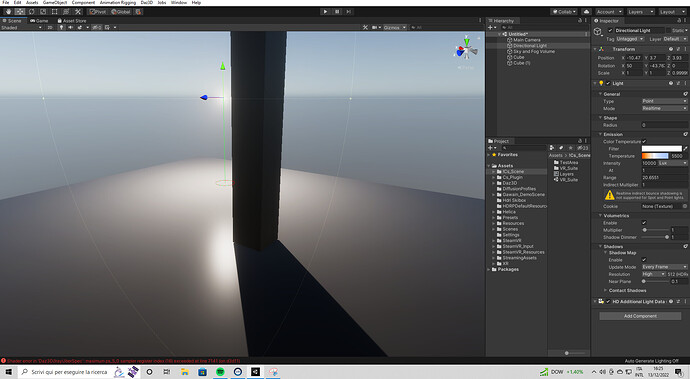Screen dimensions: 690x379
Task: Open the Tag dropdown set to Untagged
Action: point(630,39)
